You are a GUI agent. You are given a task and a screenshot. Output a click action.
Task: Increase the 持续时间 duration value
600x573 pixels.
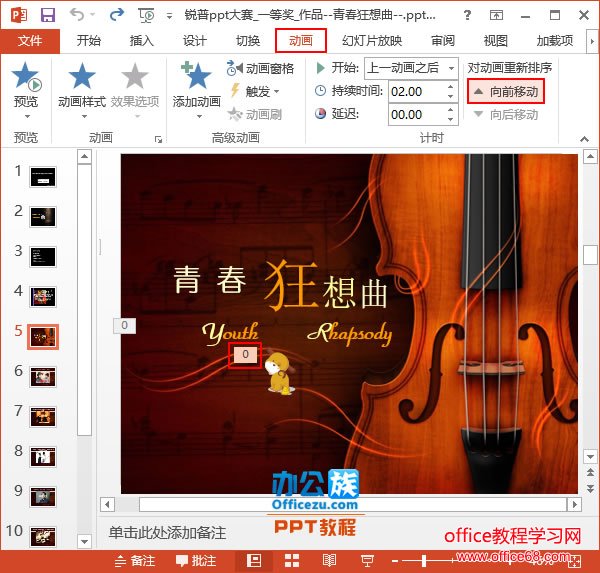pos(450,87)
